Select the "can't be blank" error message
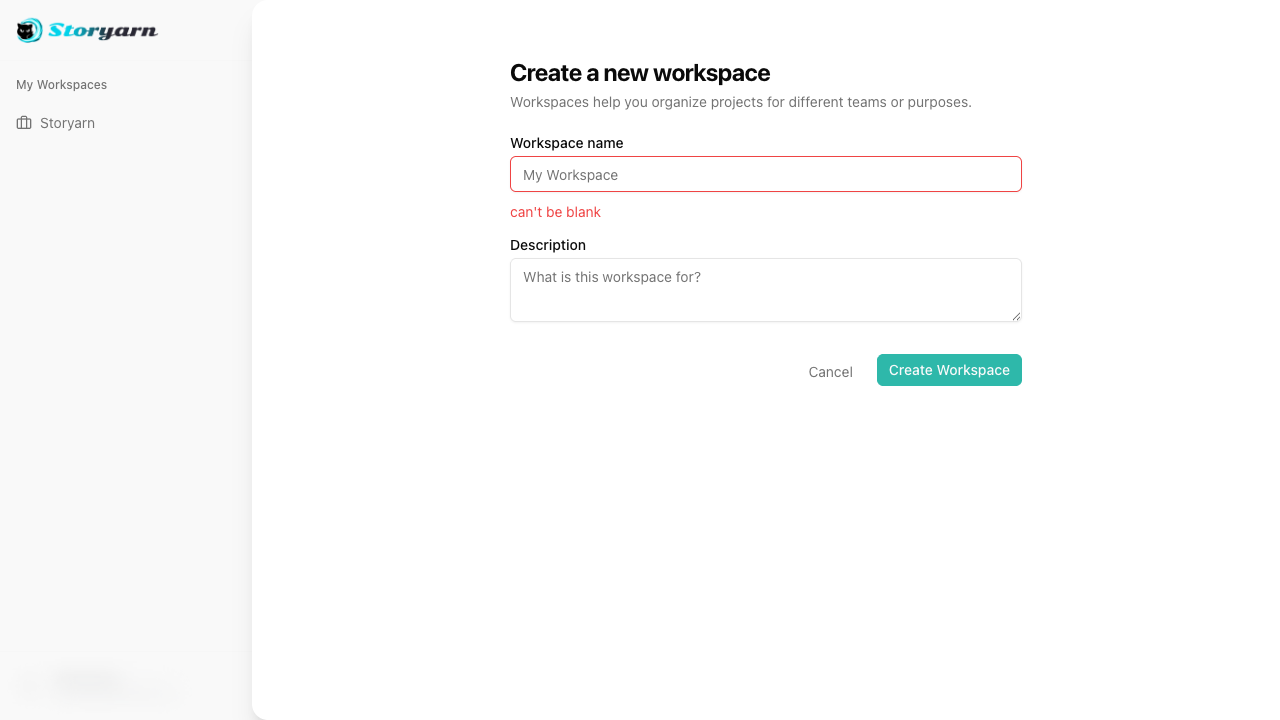Image resolution: width=1280 pixels, height=720 pixels. [x=555, y=212]
